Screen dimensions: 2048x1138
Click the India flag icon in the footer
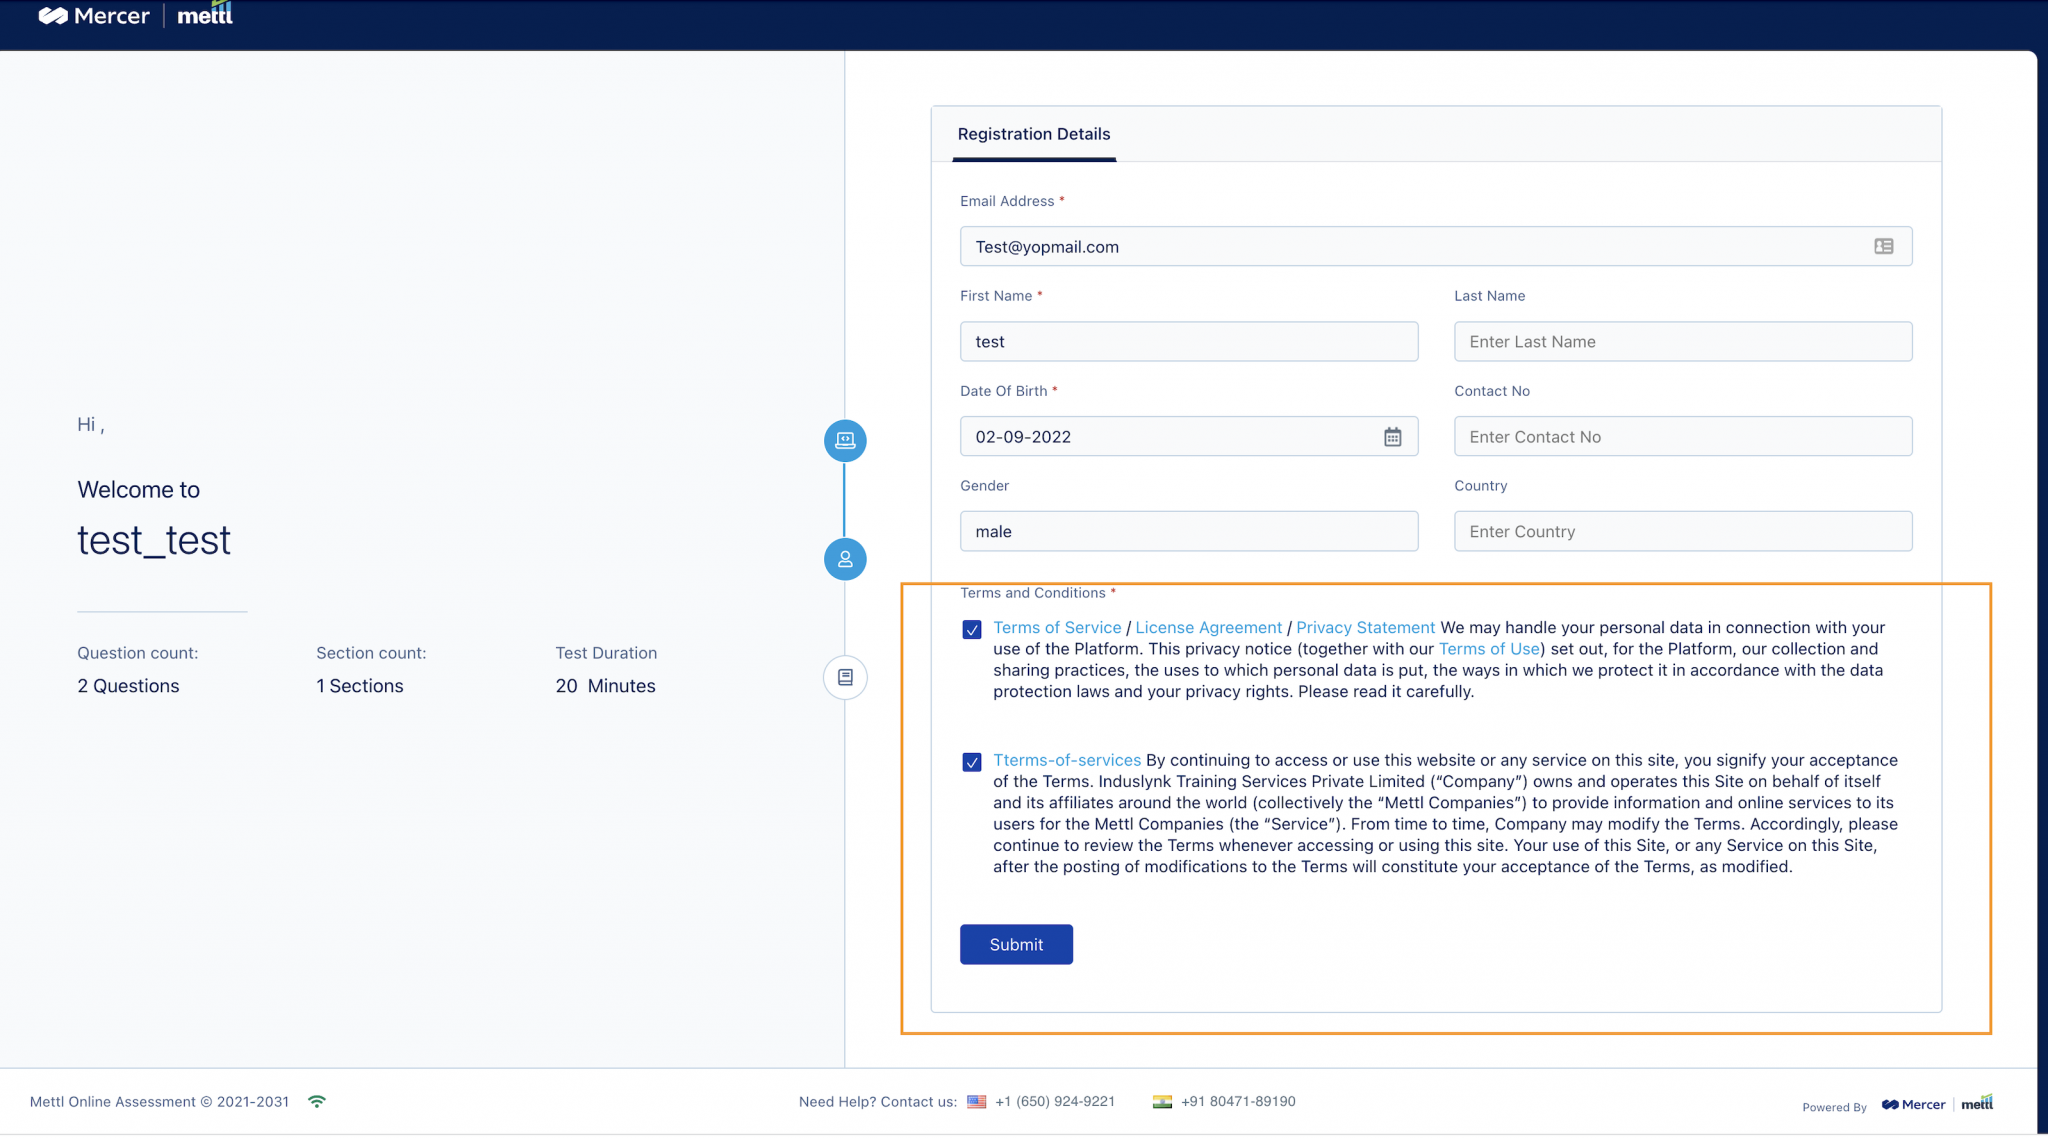pyautogui.click(x=1161, y=1100)
